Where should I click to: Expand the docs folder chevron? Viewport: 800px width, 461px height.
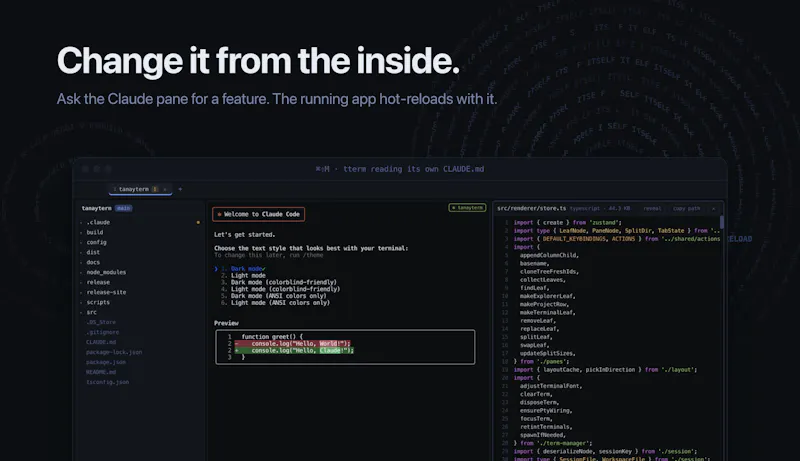81,262
